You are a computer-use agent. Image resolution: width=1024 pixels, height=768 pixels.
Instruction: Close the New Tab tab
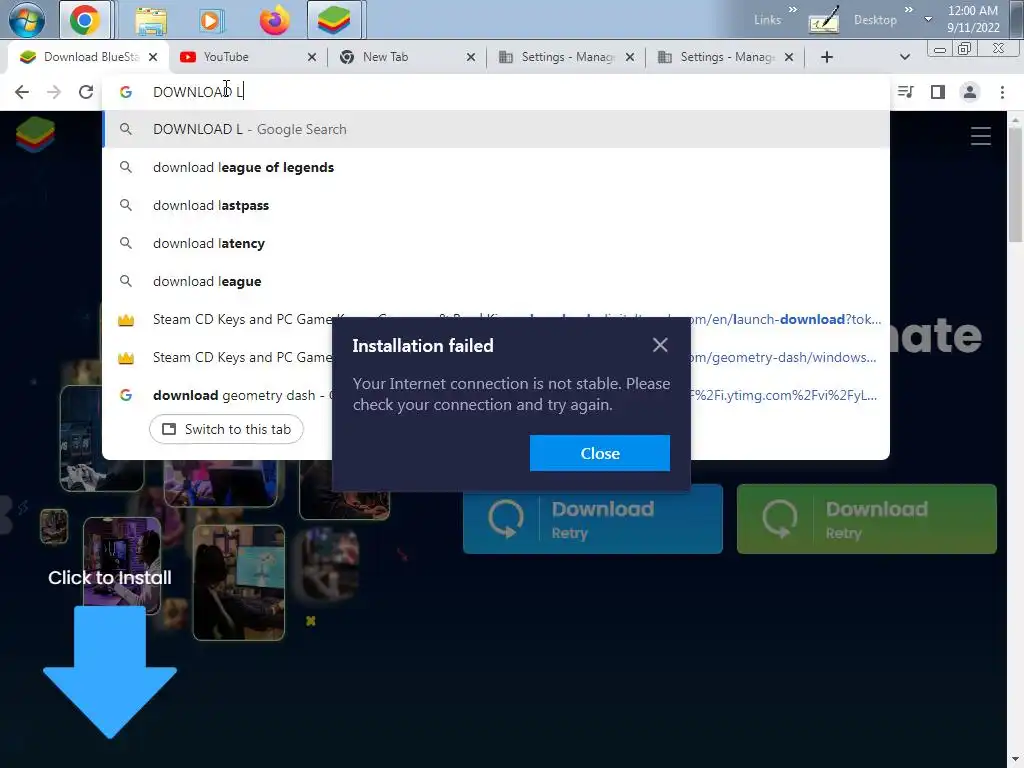coord(470,57)
